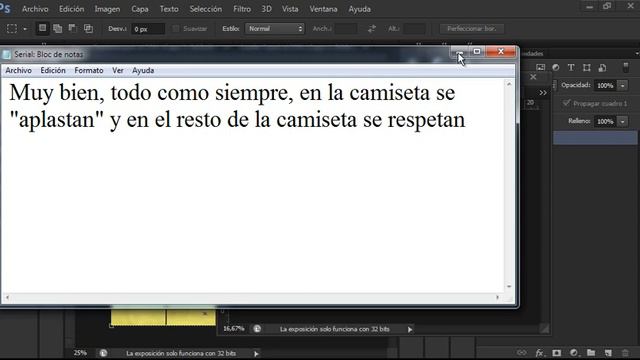Click Notepad horizontal scrollbar right arrow
Viewport: 640px width, 360px height.
pos(498,298)
